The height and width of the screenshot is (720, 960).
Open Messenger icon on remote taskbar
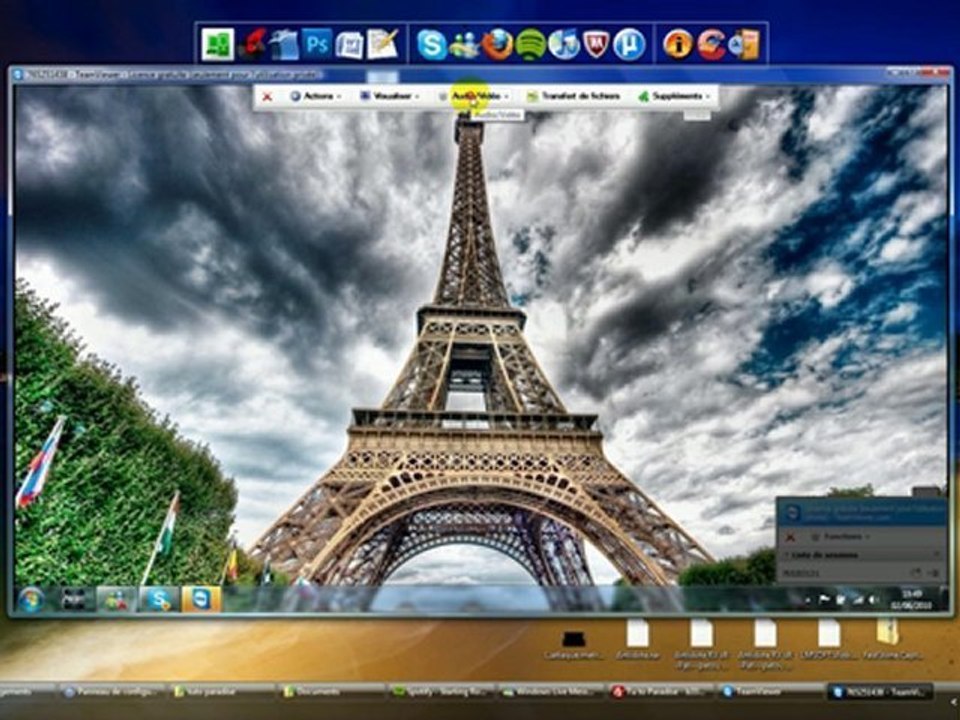[116, 599]
